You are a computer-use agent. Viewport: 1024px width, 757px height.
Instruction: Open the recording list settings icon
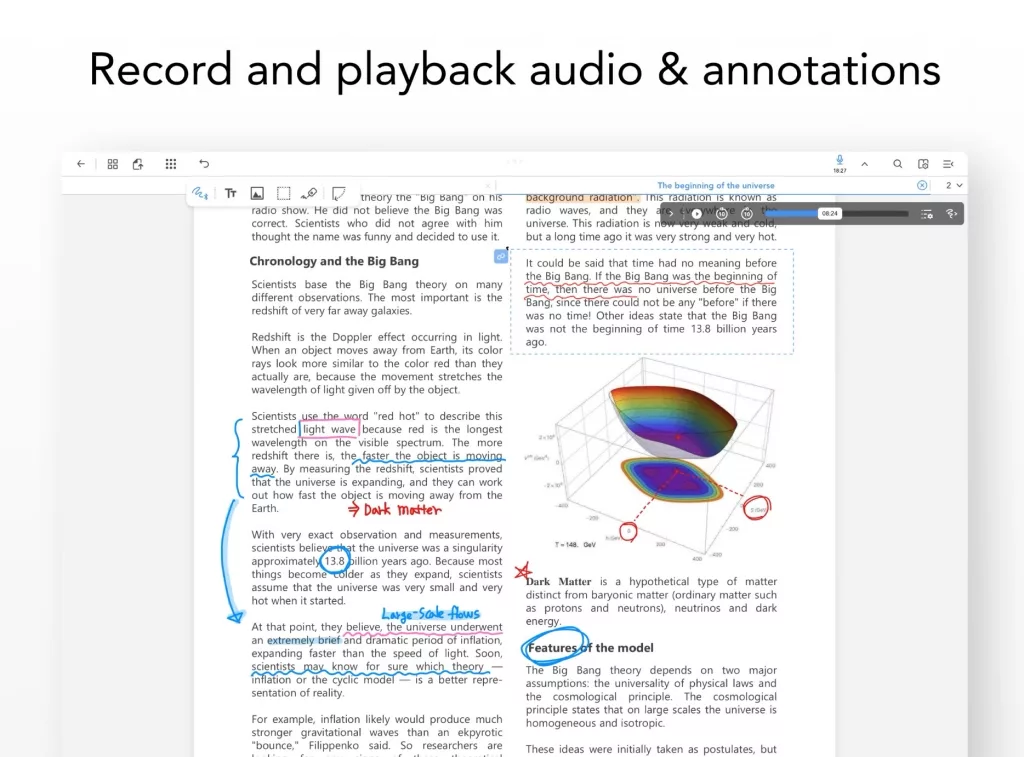(927, 214)
